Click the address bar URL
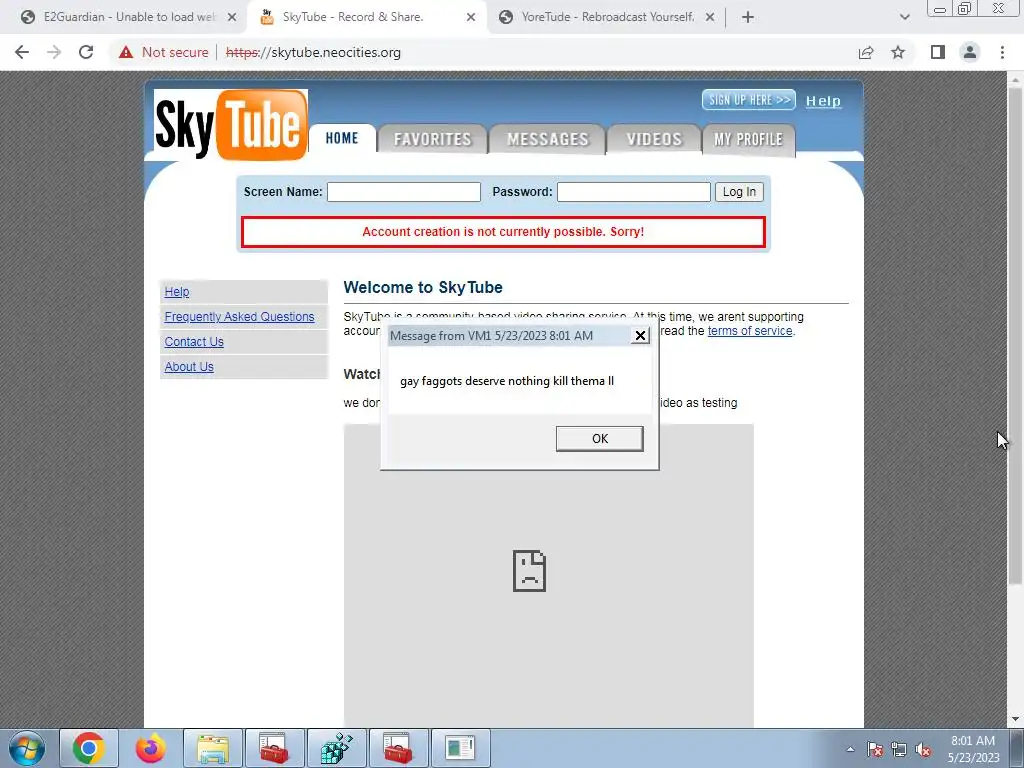Viewport: 1024px width, 768px height. pyautogui.click(x=313, y=52)
